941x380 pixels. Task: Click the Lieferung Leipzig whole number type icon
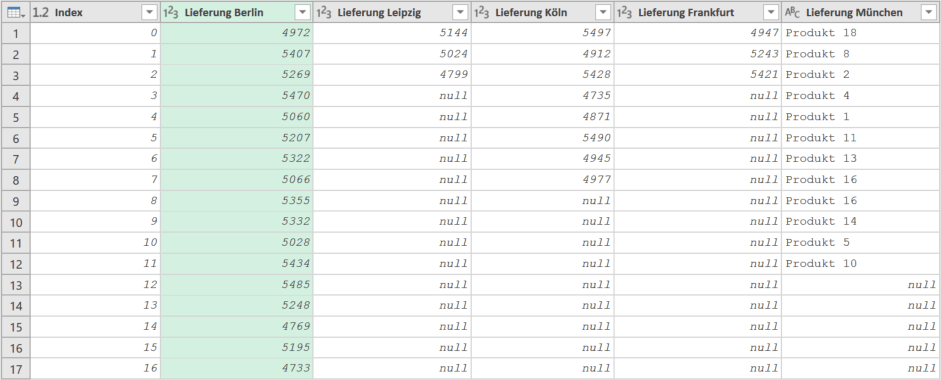point(323,13)
